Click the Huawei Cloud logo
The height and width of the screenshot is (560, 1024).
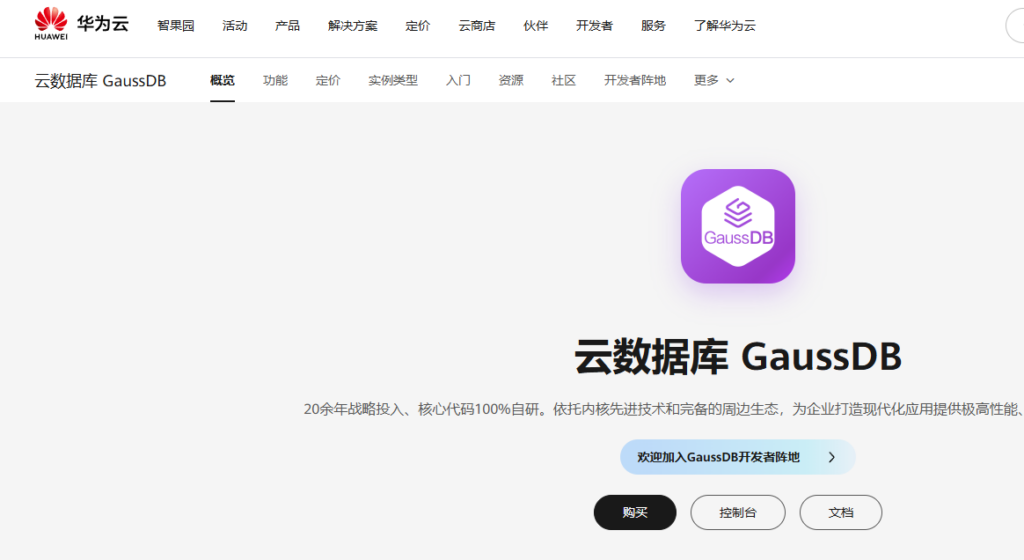tap(82, 24)
